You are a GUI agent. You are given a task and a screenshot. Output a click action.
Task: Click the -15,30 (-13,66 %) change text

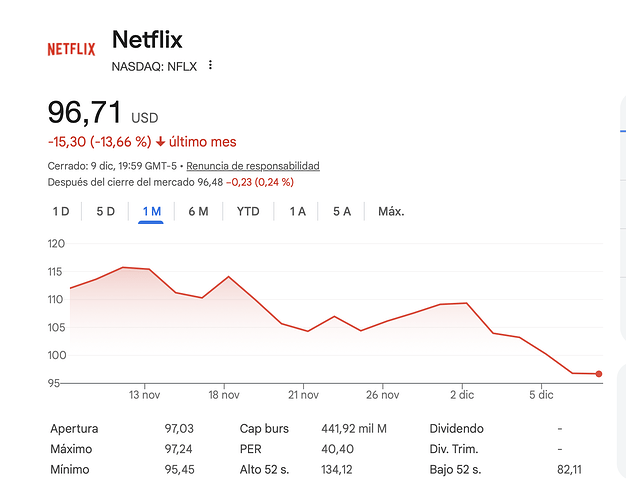click(99, 142)
